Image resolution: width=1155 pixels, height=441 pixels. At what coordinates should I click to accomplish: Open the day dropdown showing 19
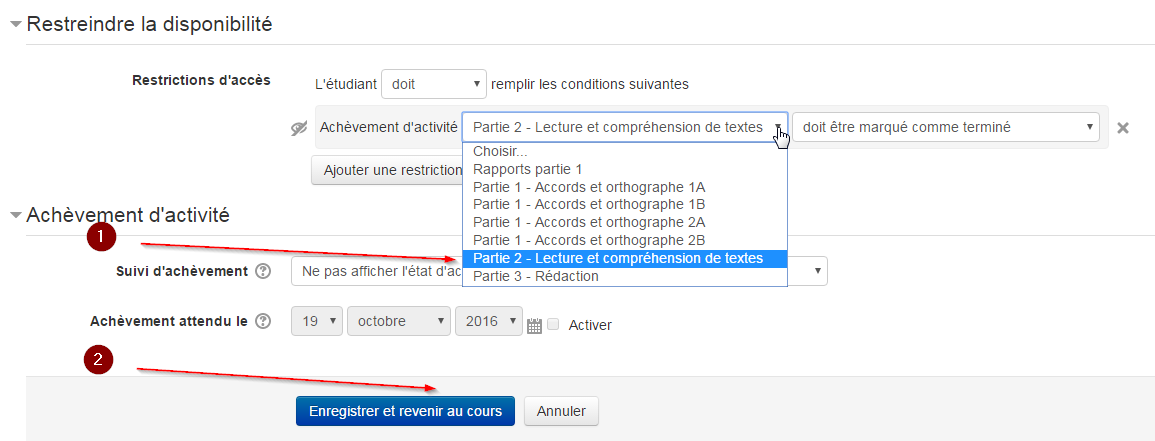pyautogui.click(x=317, y=322)
